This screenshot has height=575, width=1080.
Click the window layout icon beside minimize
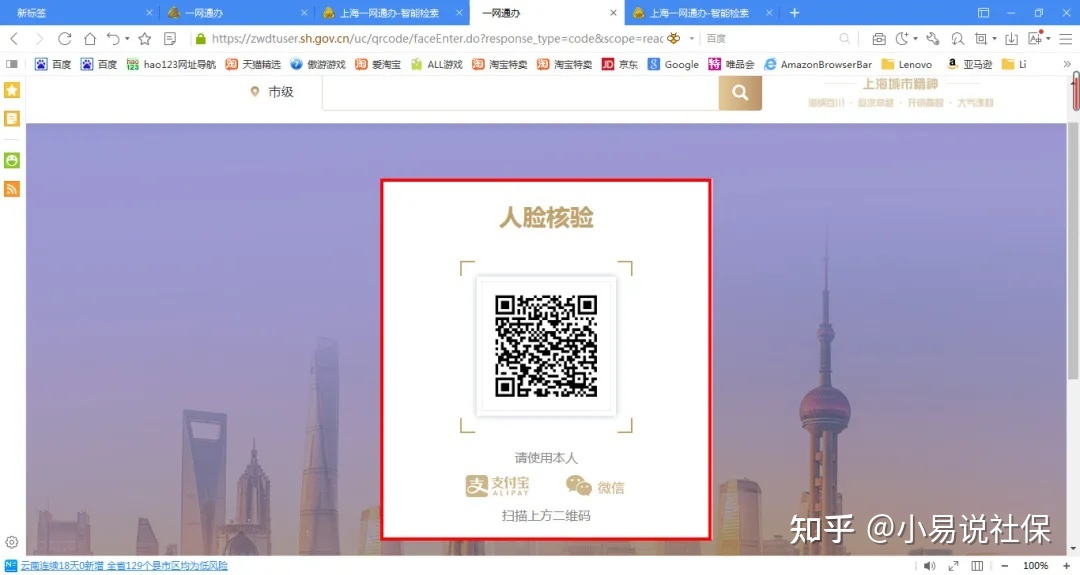pyautogui.click(x=983, y=12)
